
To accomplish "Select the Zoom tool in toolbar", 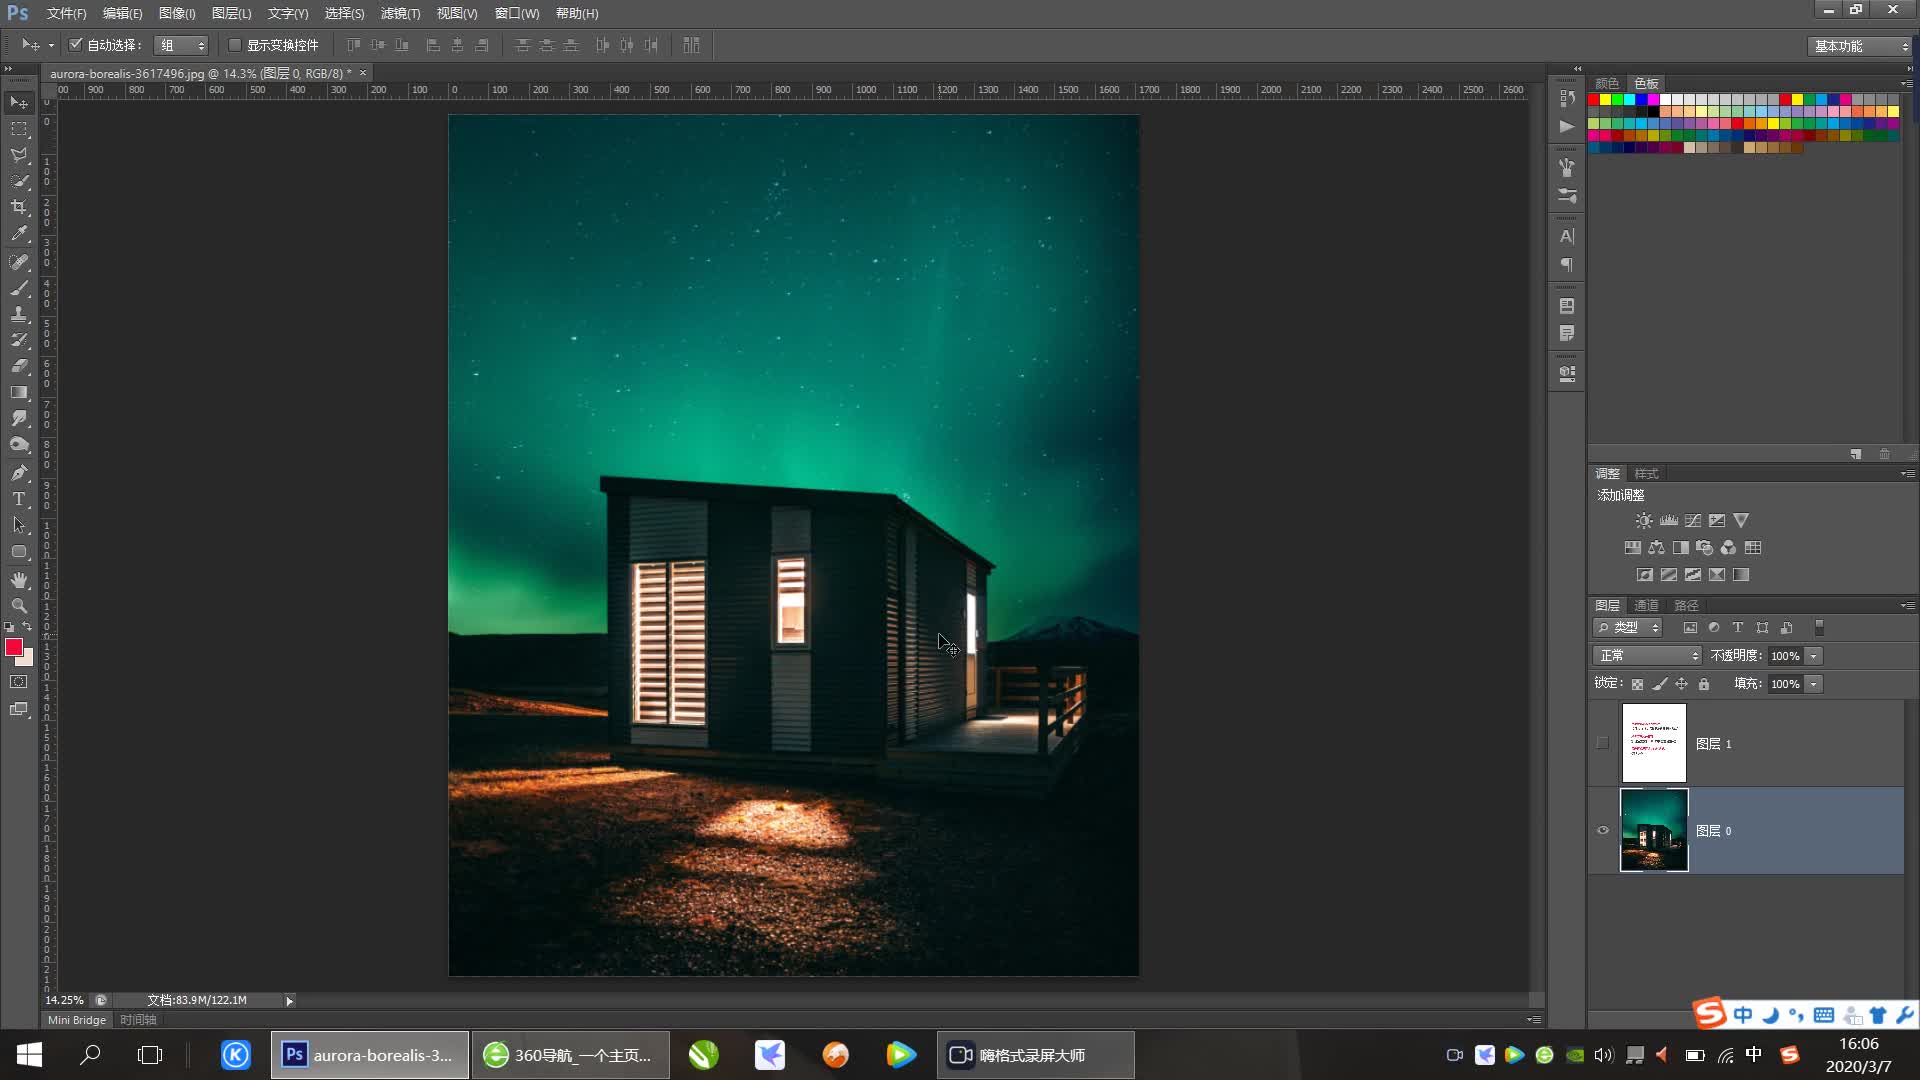I will 19,606.
